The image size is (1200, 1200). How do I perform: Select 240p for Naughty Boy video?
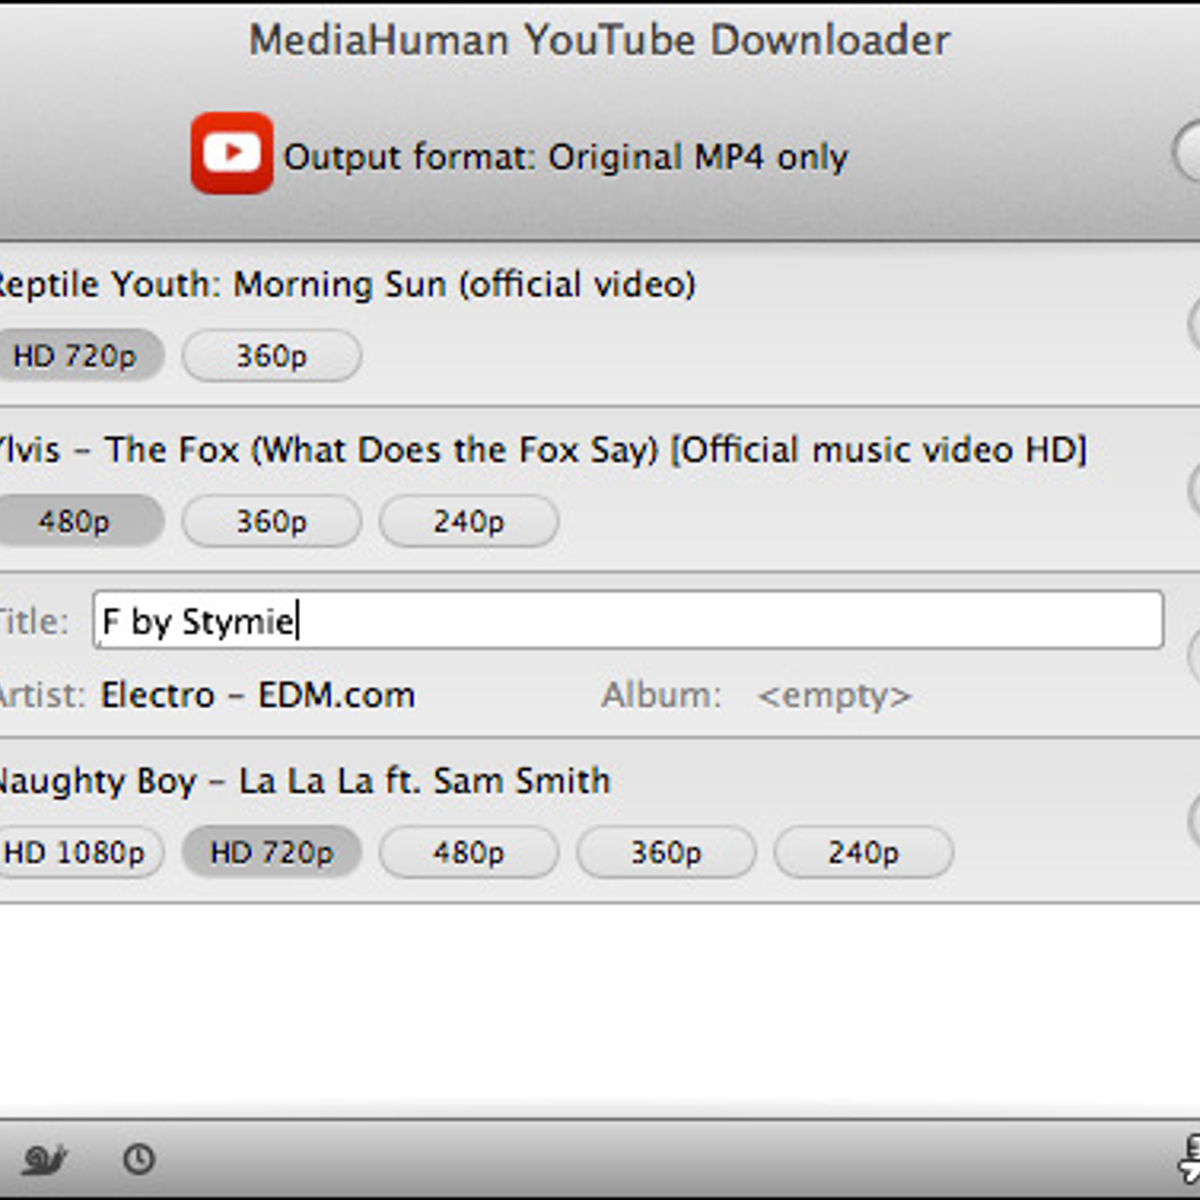pyautogui.click(x=864, y=852)
